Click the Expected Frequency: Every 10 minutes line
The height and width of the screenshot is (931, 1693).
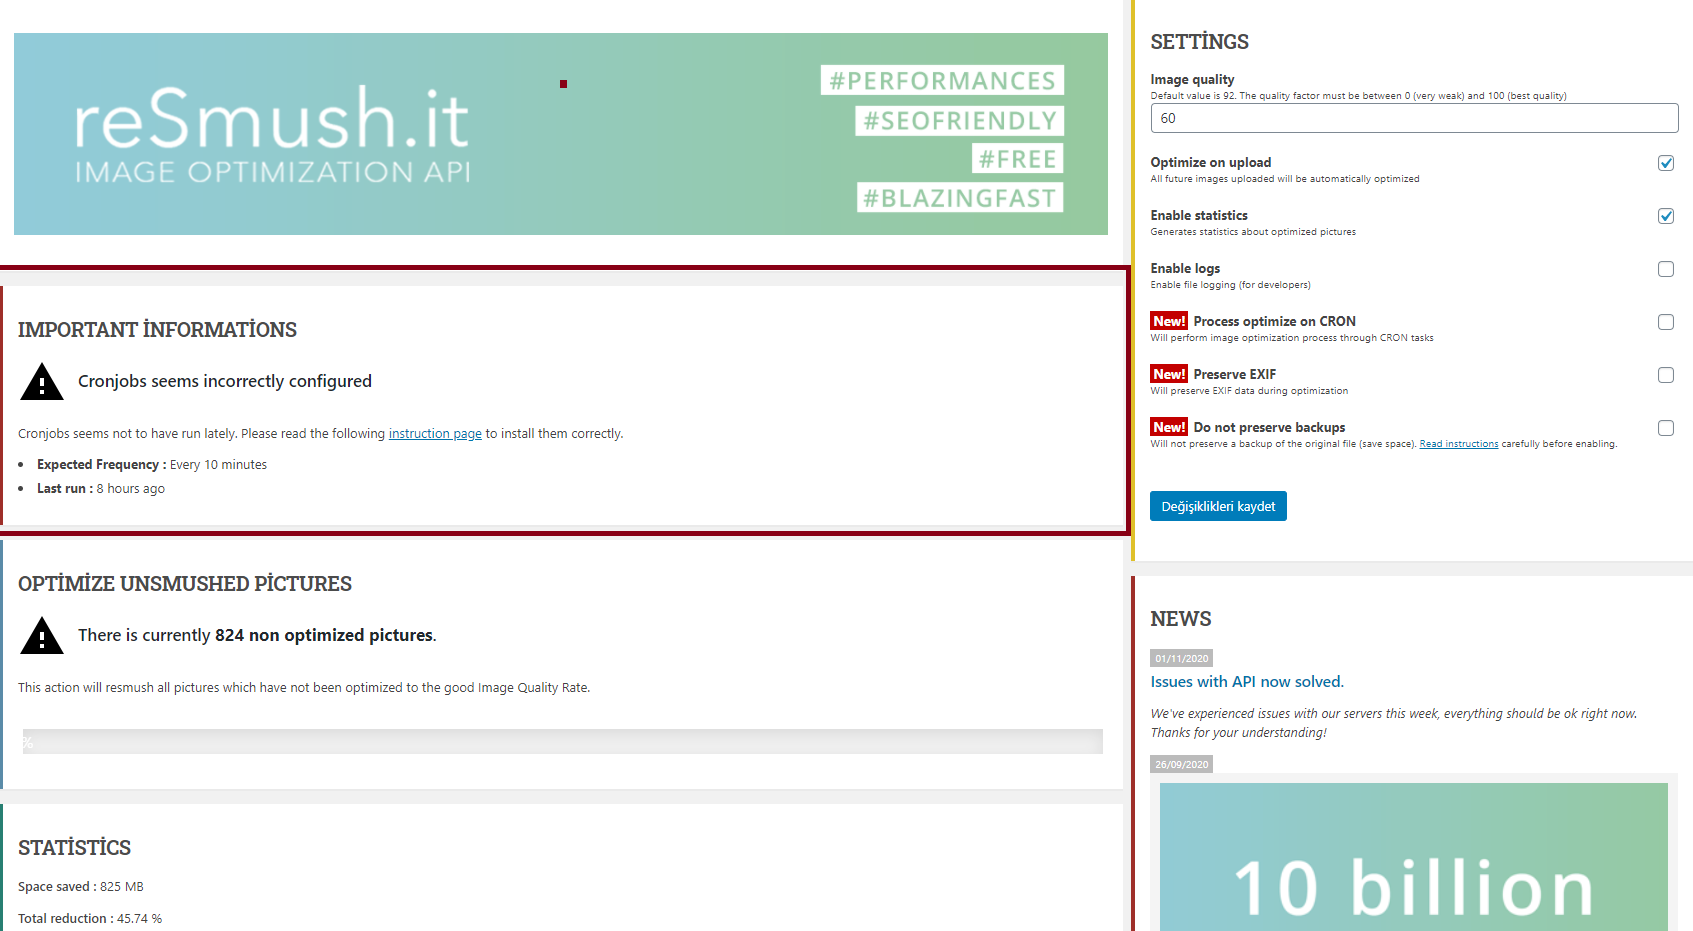point(152,465)
